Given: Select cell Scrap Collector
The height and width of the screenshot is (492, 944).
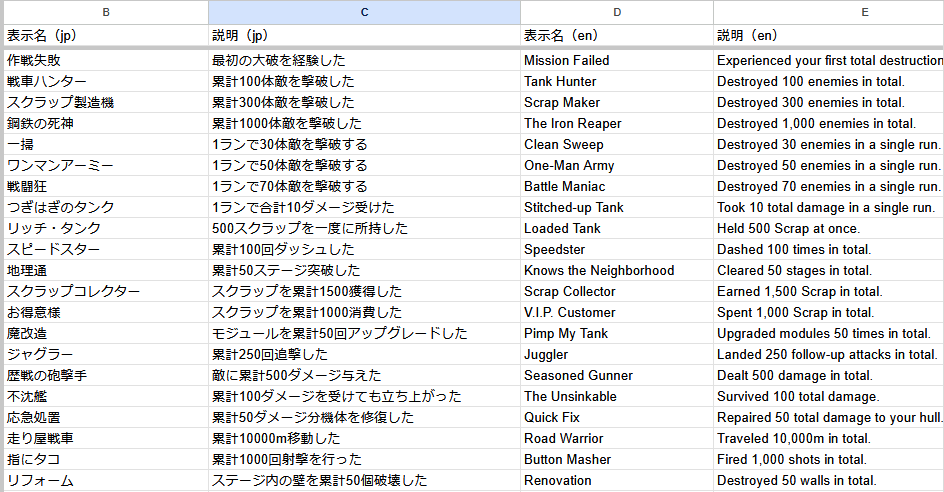Looking at the screenshot, I should [617, 291].
